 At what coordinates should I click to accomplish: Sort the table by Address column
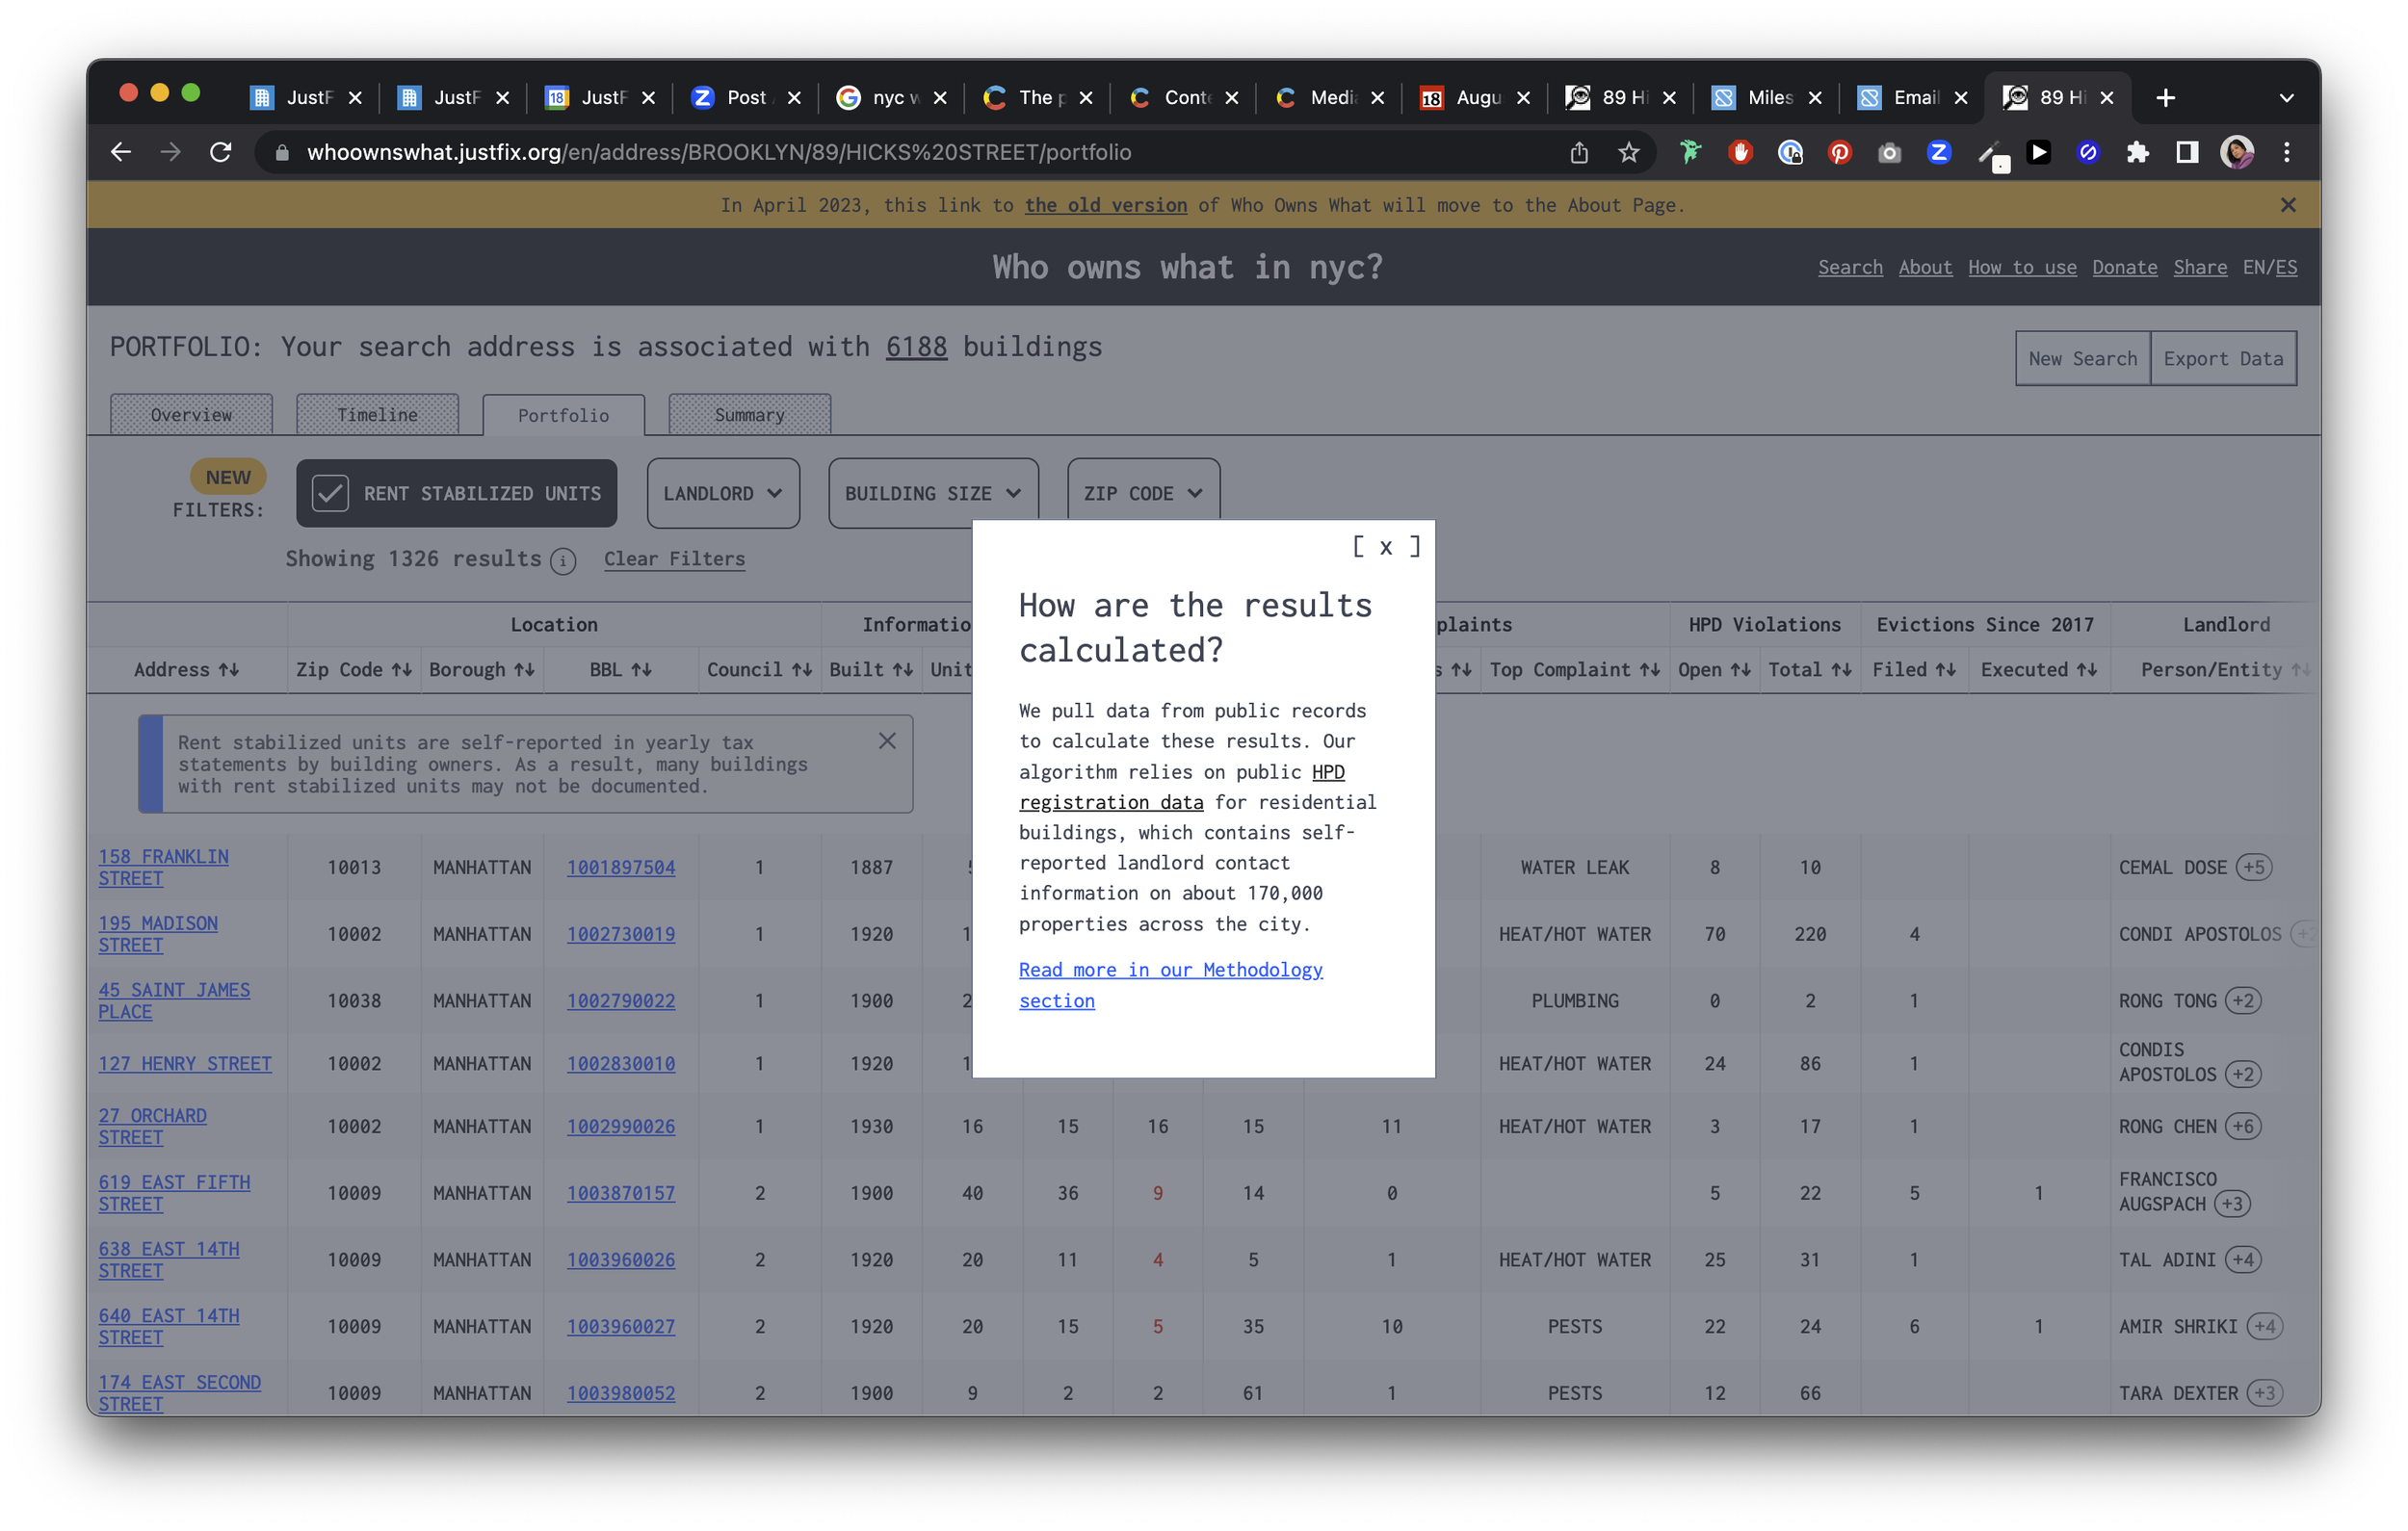186,670
